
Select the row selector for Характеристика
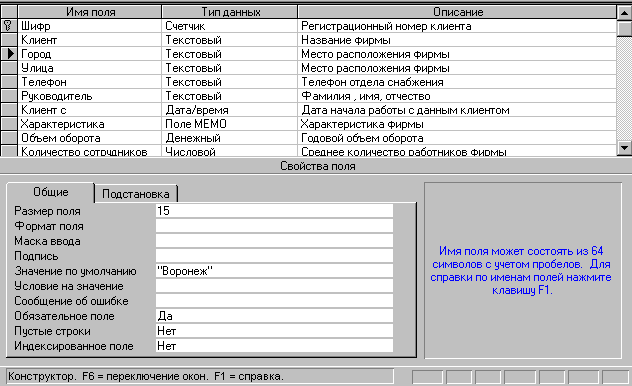click(x=9, y=124)
